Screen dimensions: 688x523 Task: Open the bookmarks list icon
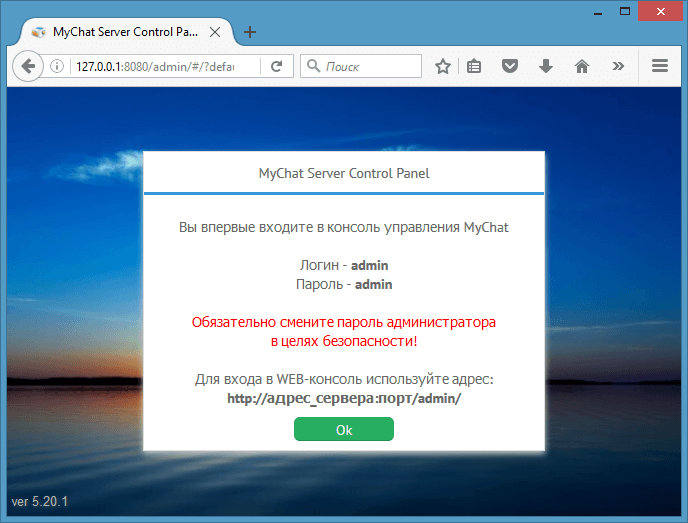coord(474,67)
